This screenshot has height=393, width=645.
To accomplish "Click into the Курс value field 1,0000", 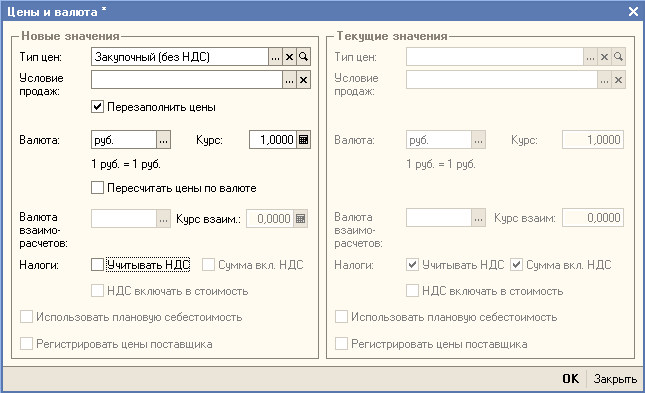I will [x=273, y=140].
